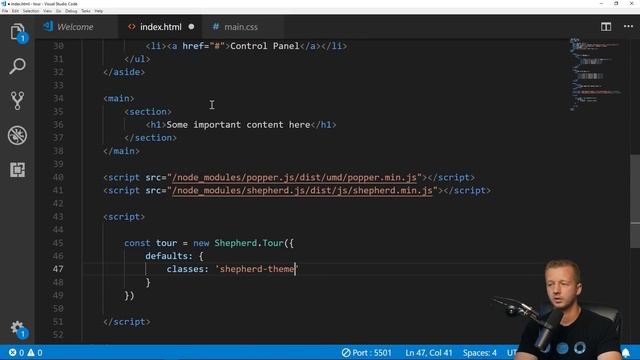This screenshot has height=360, width=640.
Task: Click the closing </ul> tag
Action: [137, 59]
